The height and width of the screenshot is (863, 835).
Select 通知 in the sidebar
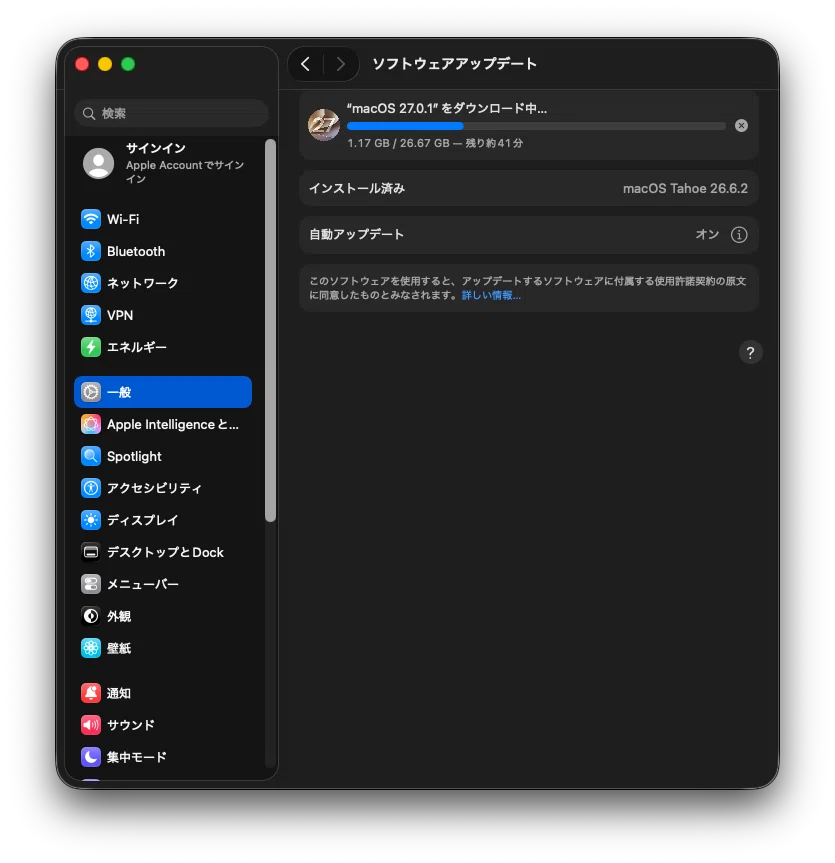163,693
